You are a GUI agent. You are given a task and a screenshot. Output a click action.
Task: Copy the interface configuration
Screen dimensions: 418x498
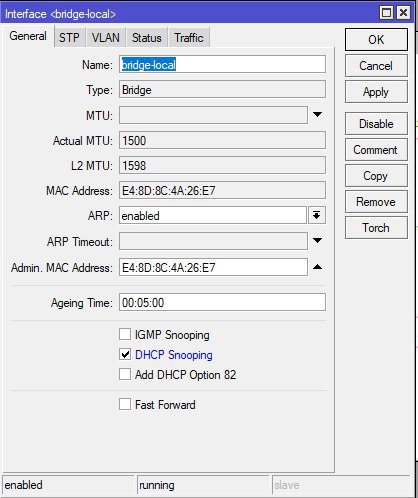pos(376,176)
